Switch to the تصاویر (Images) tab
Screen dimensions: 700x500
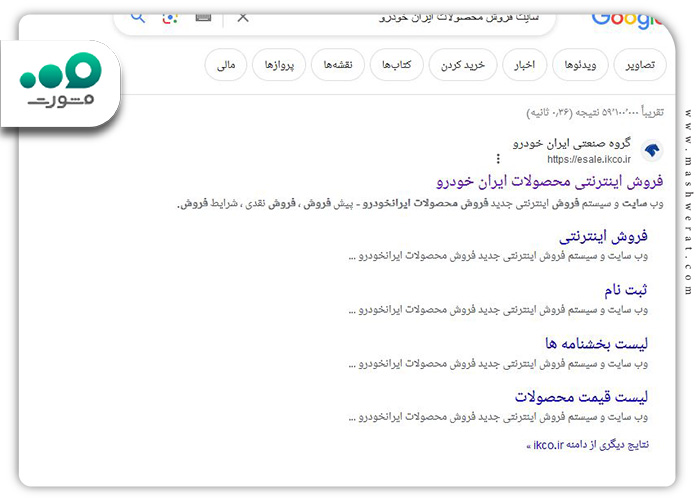click(x=640, y=65)
